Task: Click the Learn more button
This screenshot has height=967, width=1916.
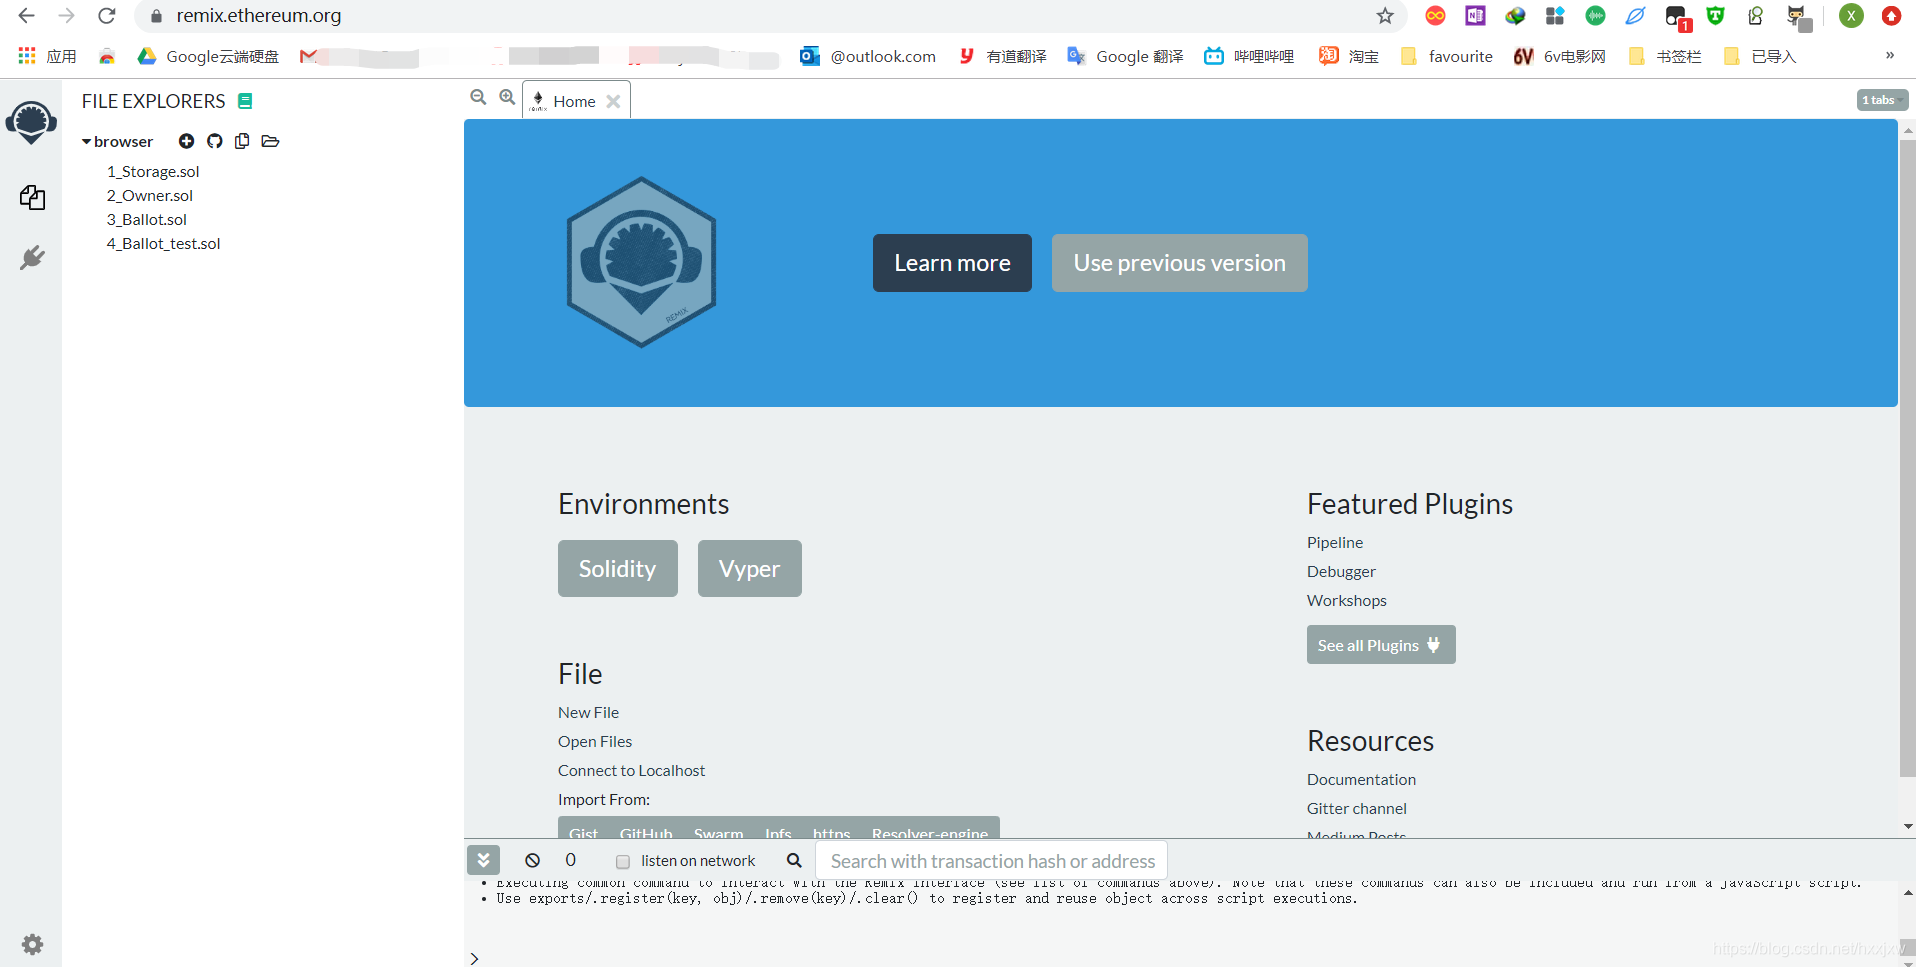Action: (x=952, y=263)
